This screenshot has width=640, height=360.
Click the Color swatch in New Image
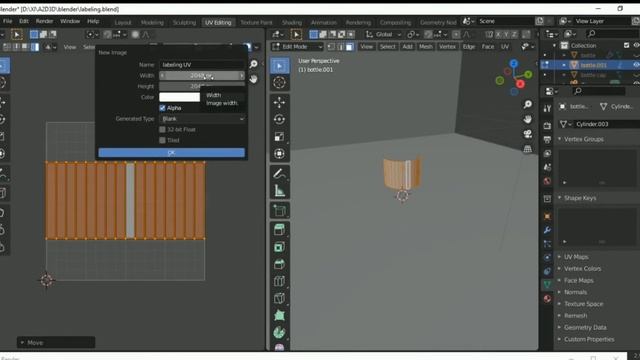pyautogui.click(x=179, y=97)
